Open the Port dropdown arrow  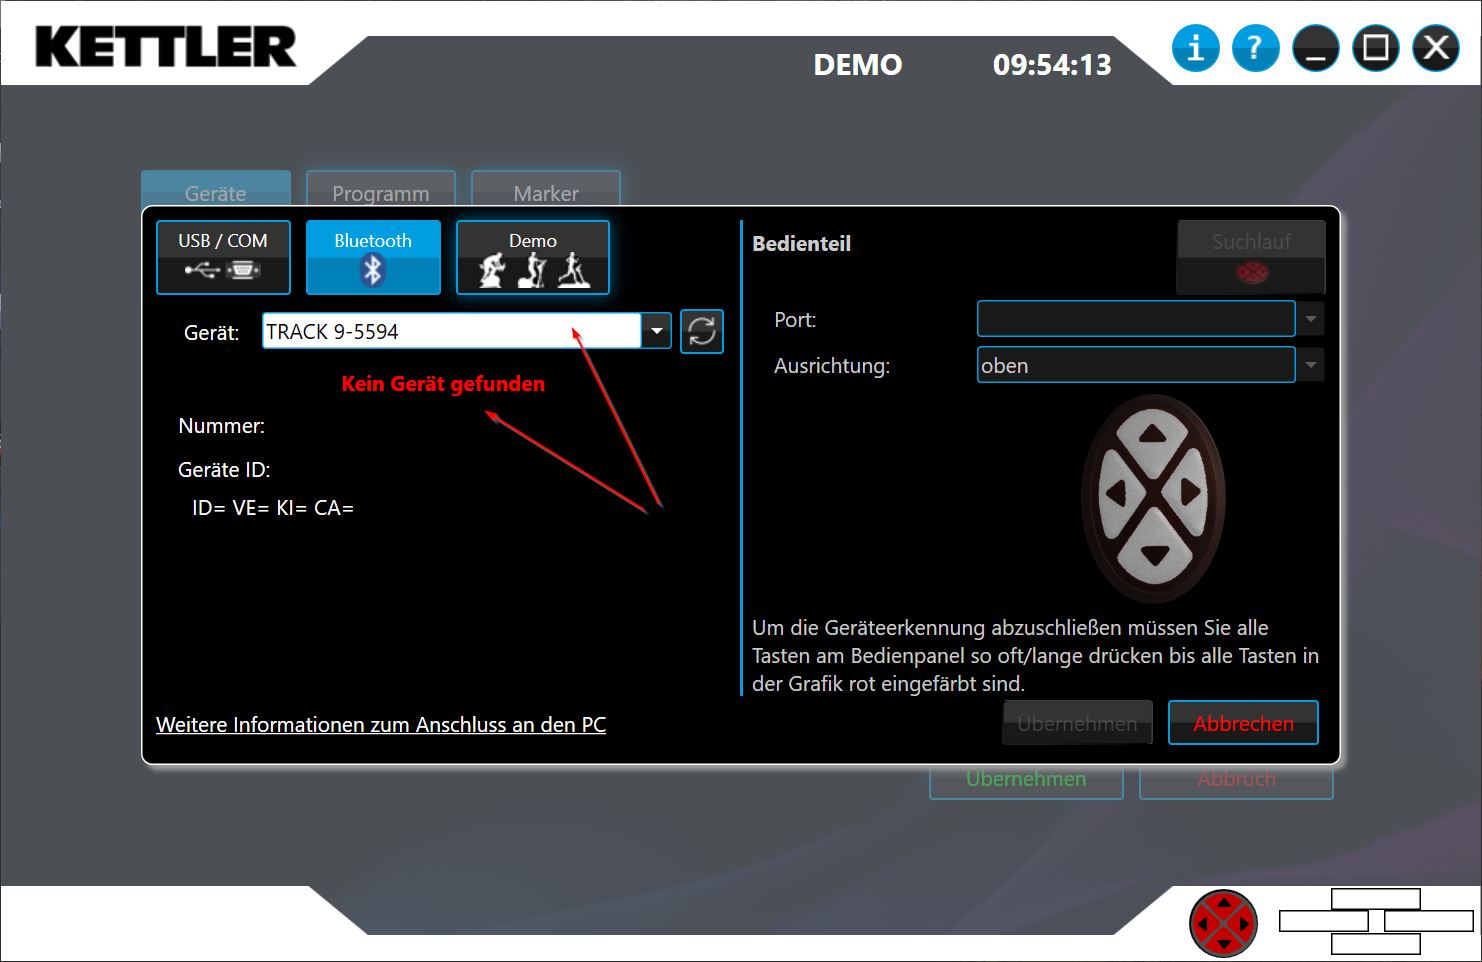(x=1310, y=319)
